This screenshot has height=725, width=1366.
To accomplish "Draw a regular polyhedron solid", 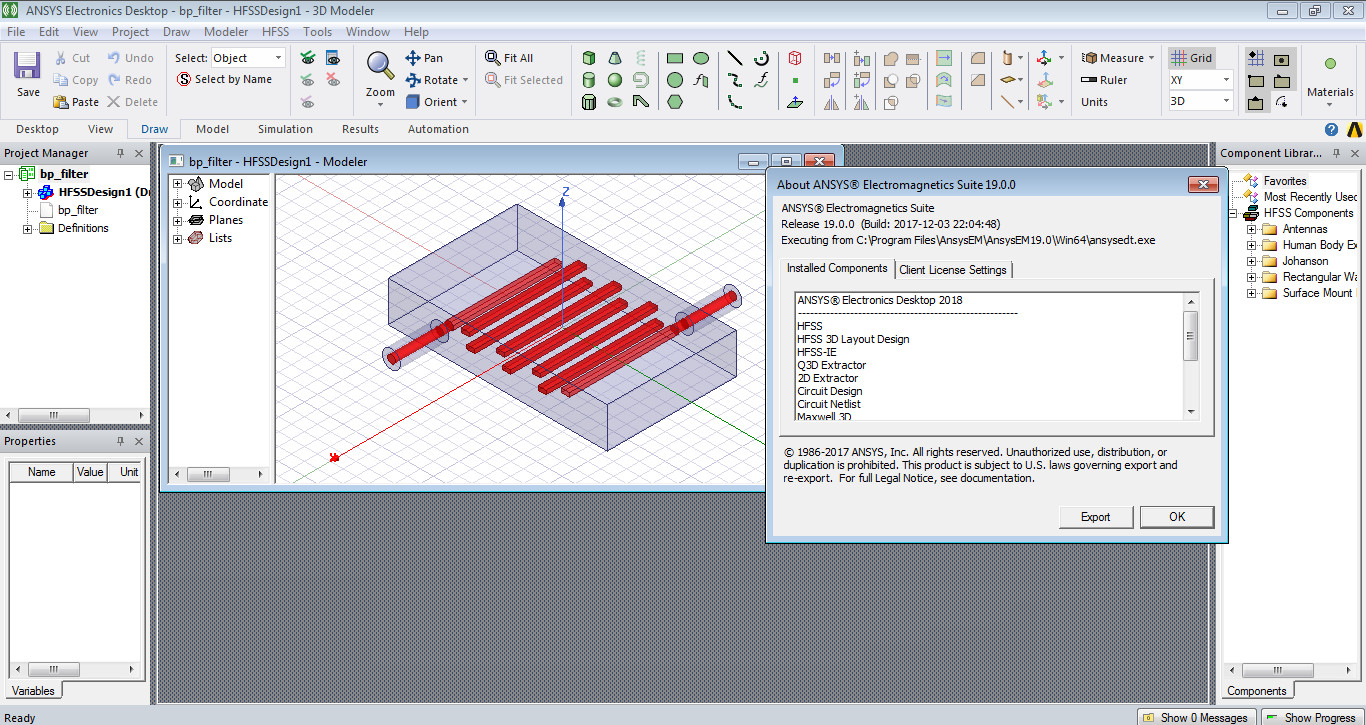I will (x=589, y=102).
